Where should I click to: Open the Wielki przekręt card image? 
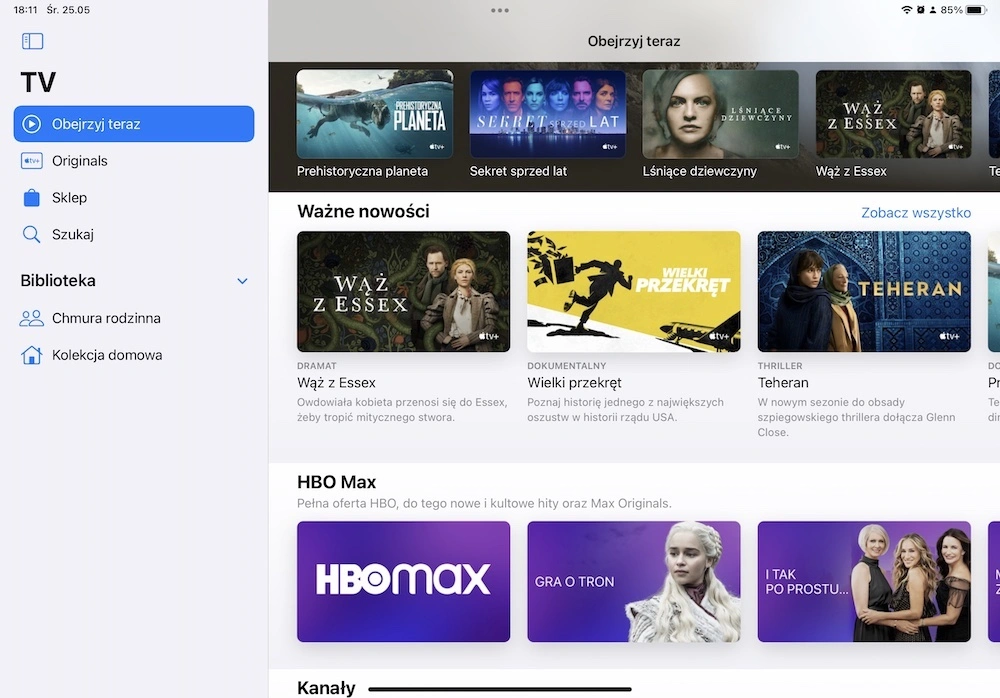click(634, 292)
